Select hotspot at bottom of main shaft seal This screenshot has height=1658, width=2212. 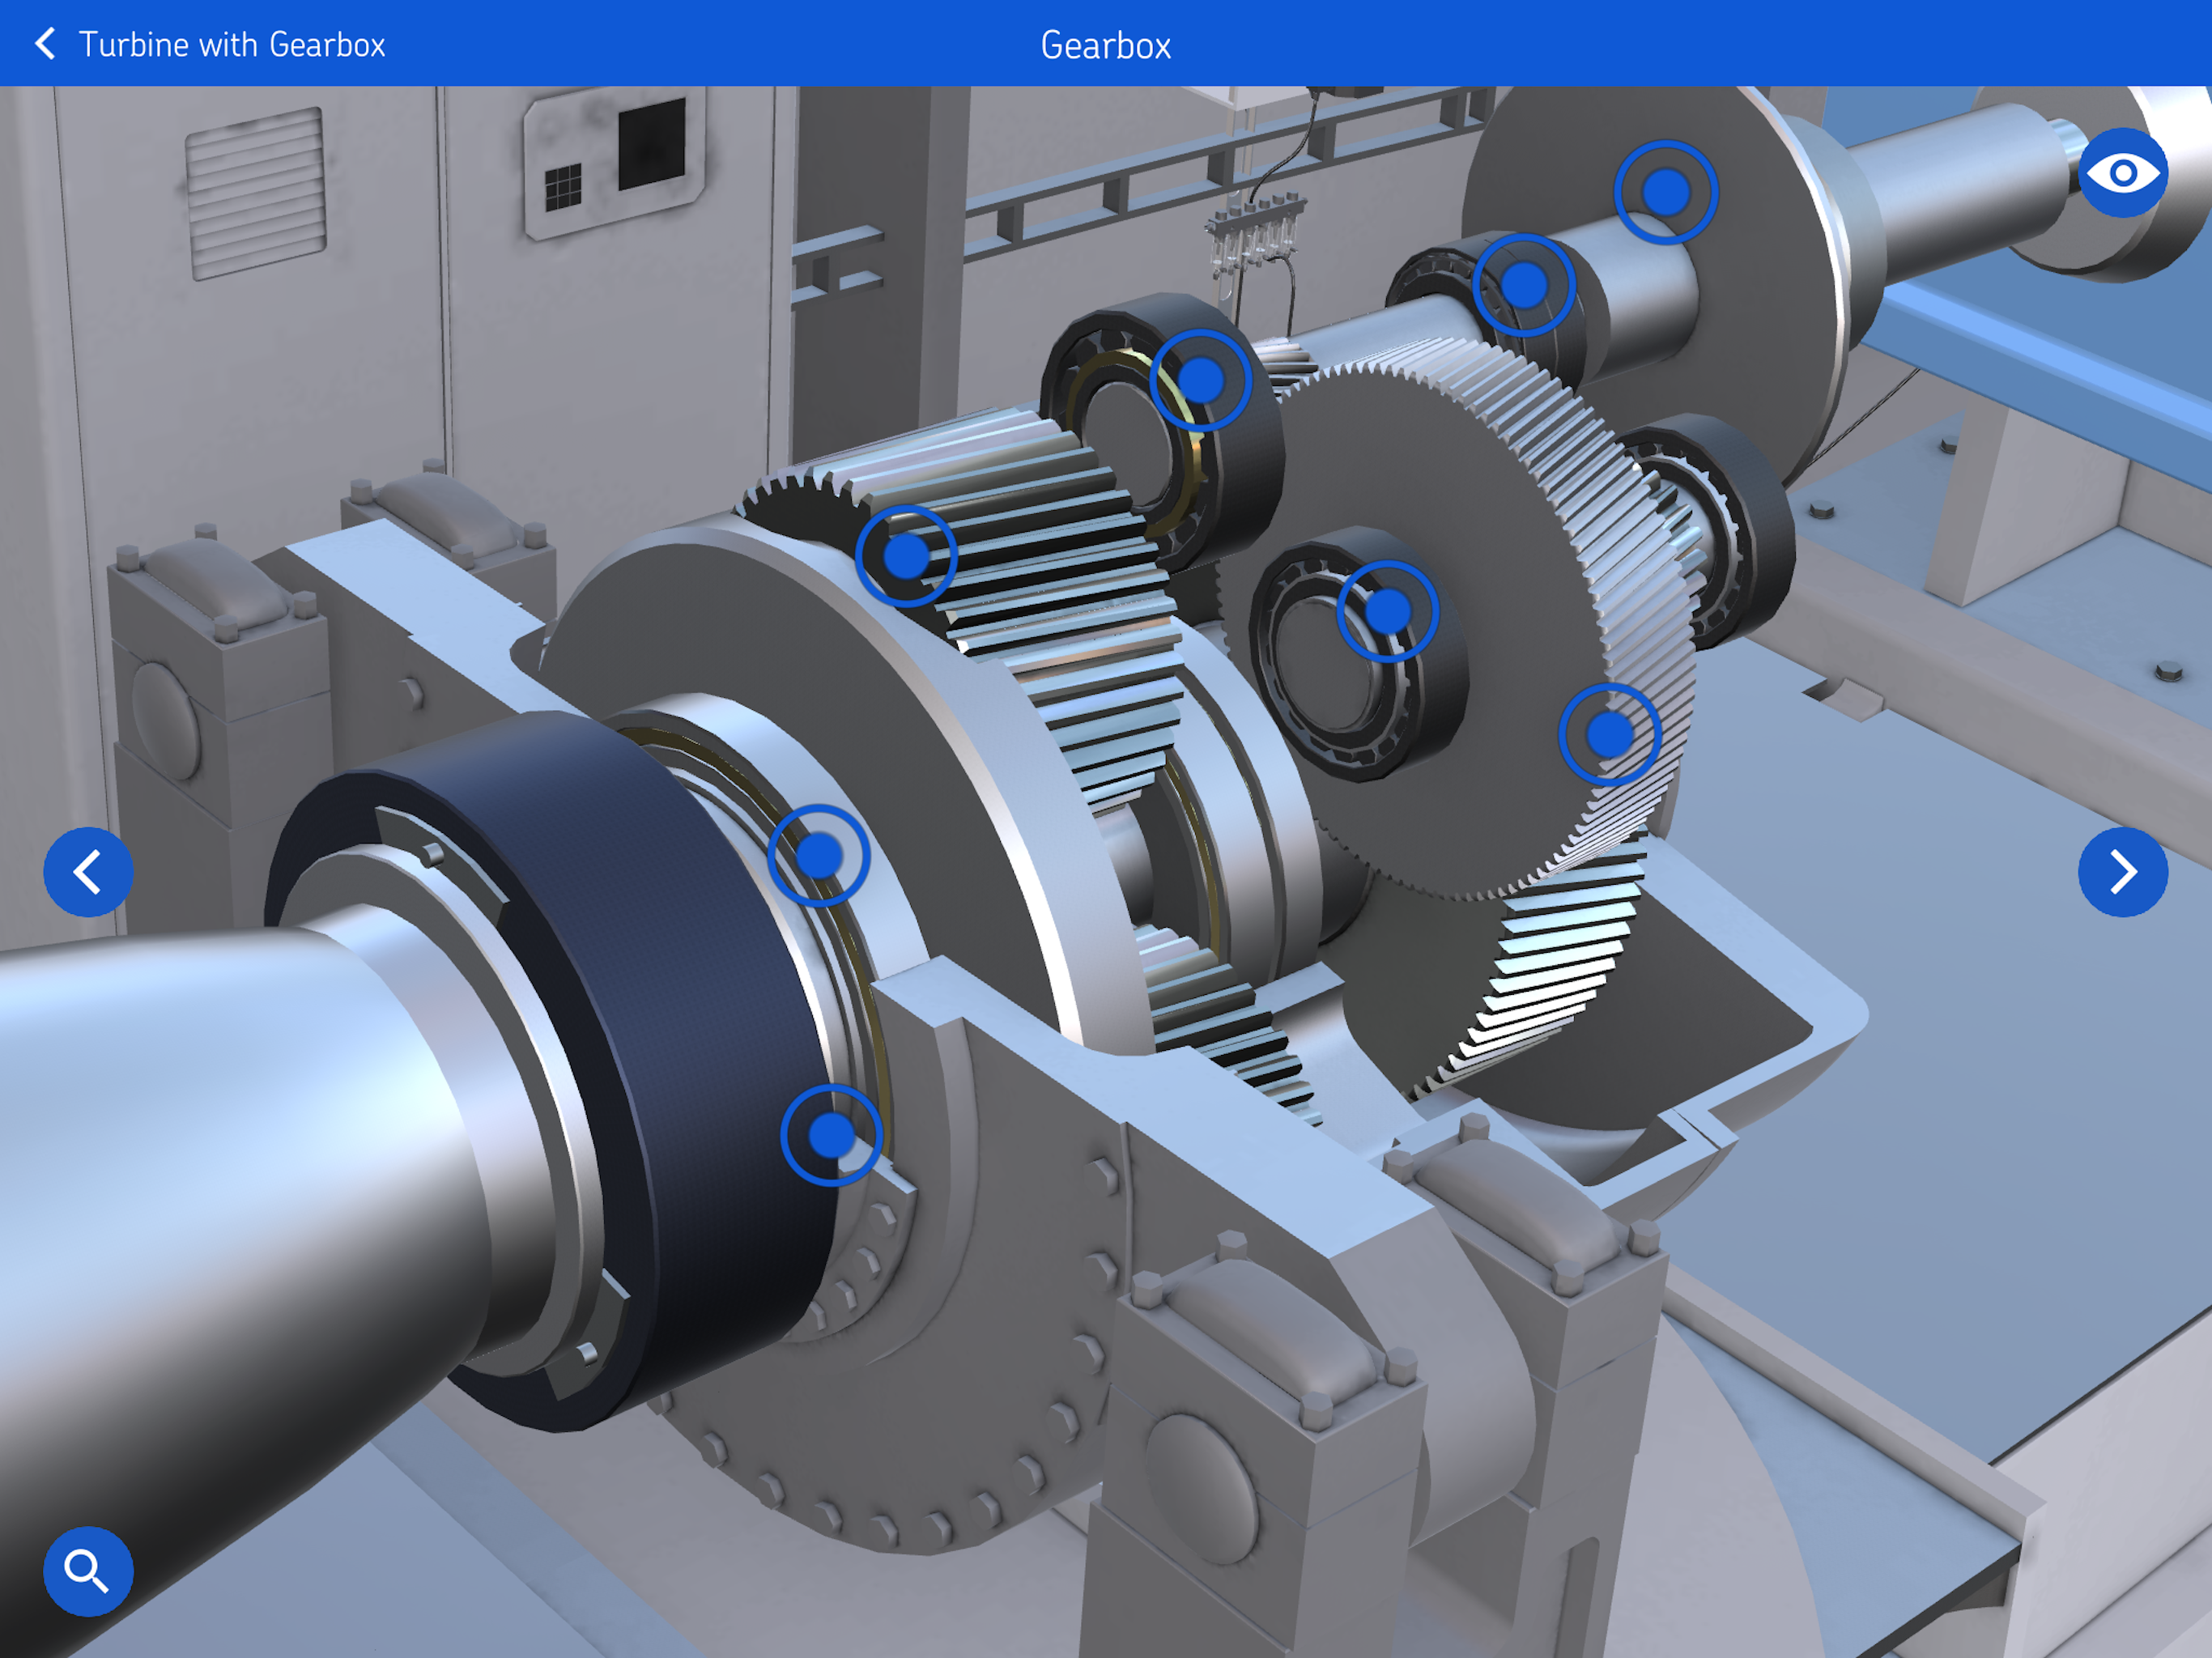(x=831, y=1135)
